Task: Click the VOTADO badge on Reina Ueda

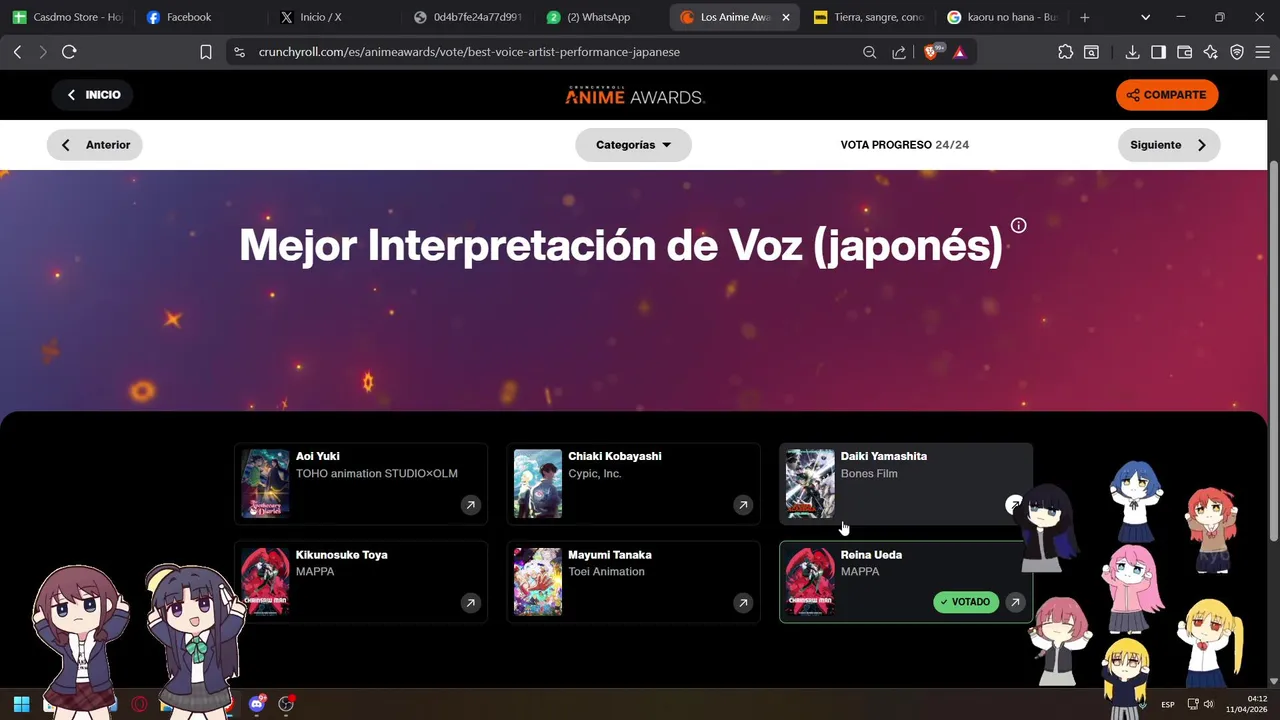Action: (x=966, y=602)
